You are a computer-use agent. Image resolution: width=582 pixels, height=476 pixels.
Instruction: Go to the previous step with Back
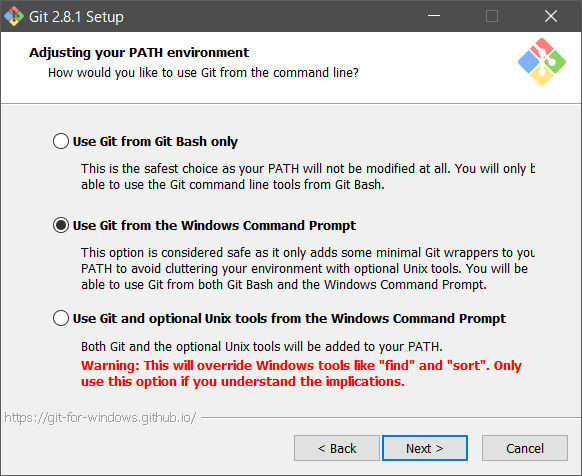tap(337, 448)
